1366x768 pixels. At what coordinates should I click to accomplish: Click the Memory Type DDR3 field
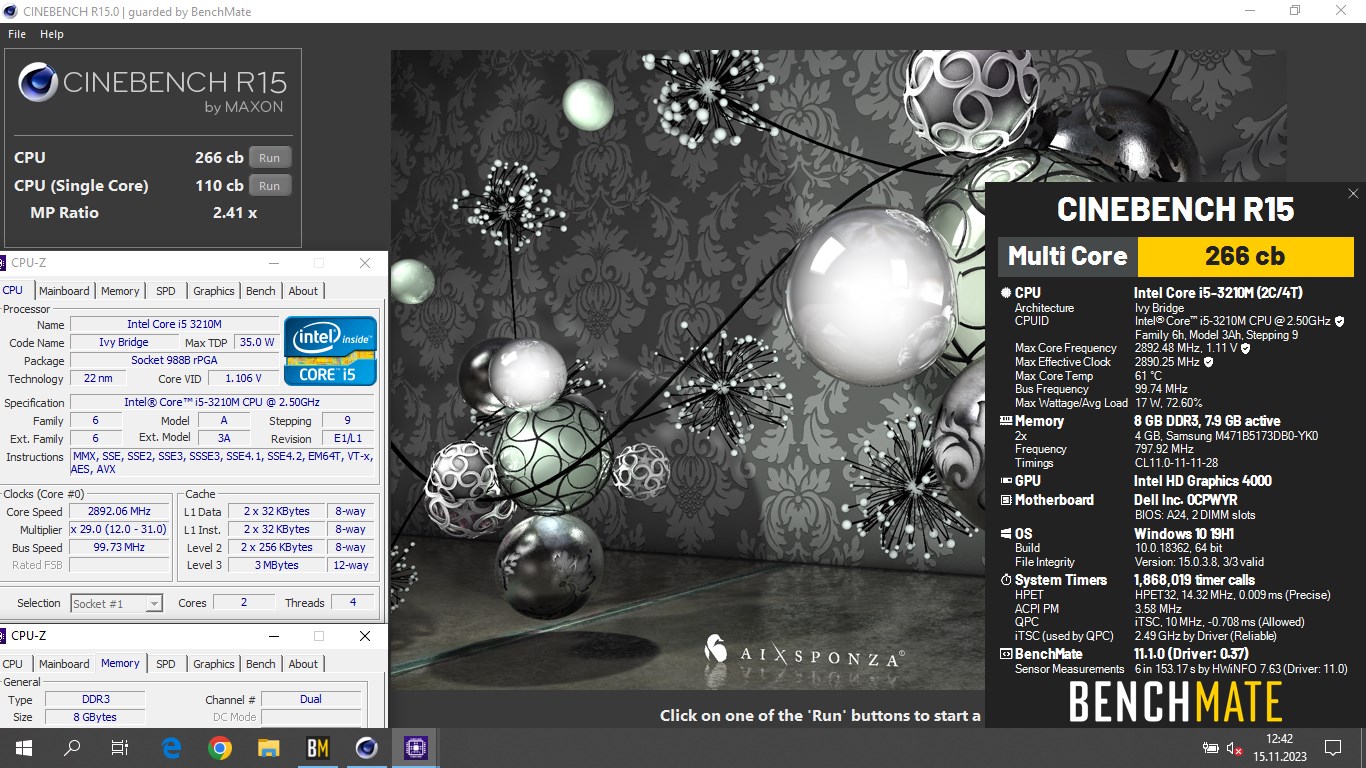tap(94, 699)
